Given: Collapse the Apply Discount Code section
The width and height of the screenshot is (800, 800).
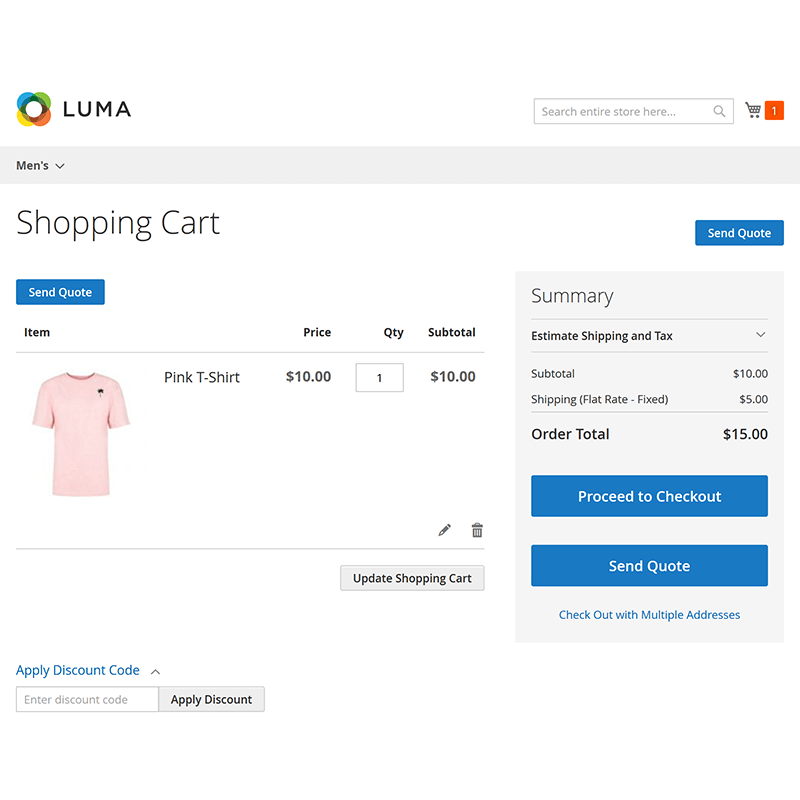Looking at the screenshot, I should click(x=155, y=670).
